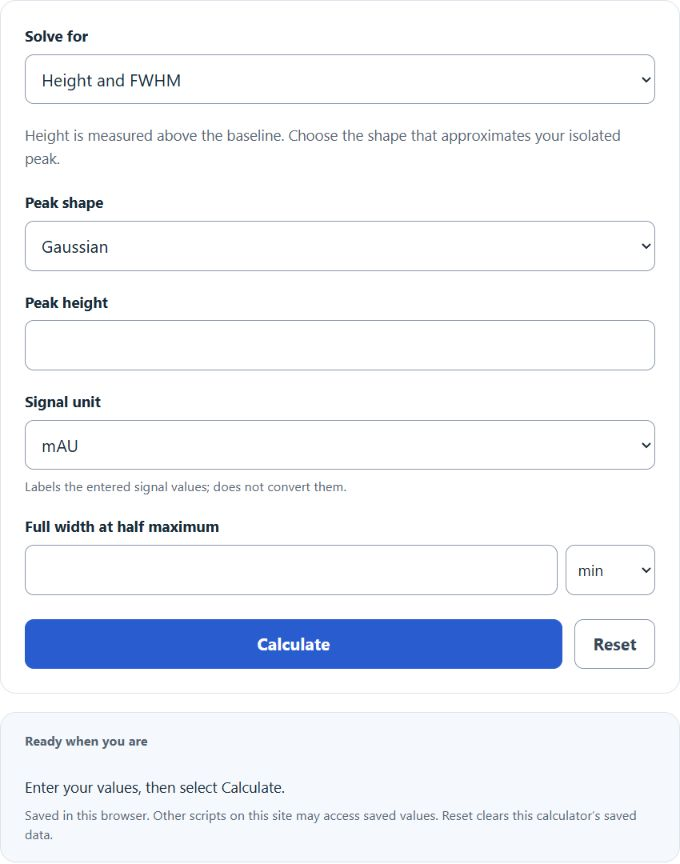This screenshot has height=864, width=680.
Task: Click the chevron arrow on the Gaussian selector
Action: click(646, 246)
